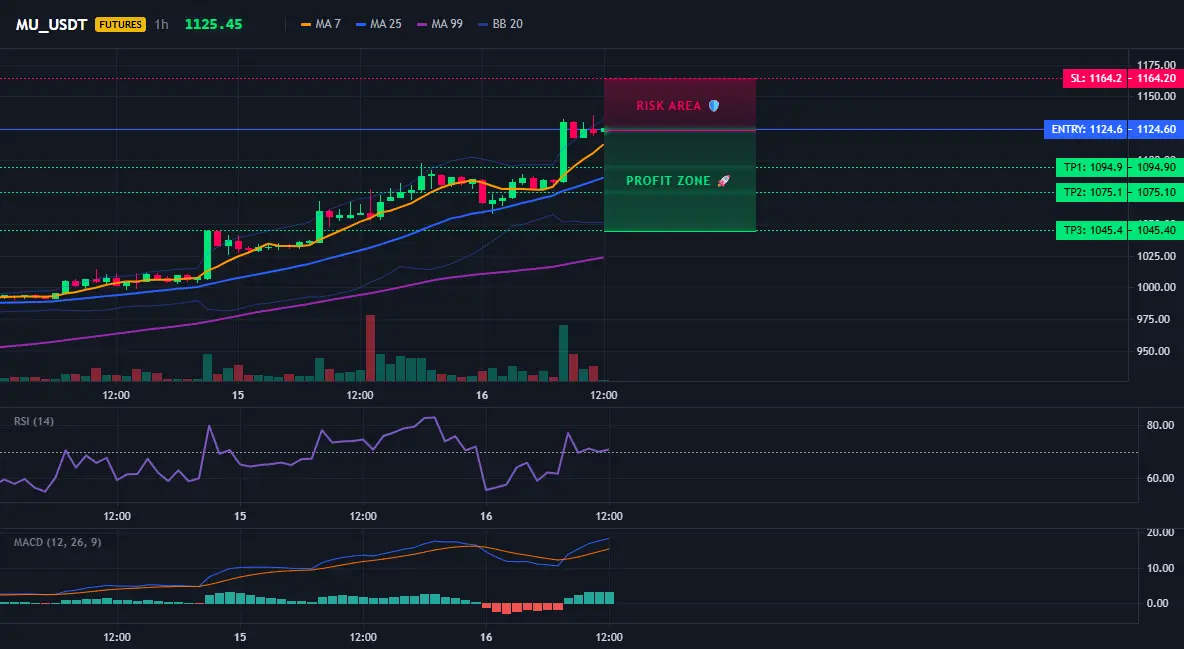Viewport: 1184px width, 649px height.
Task: Click the shield icon in risk area
Action: coord(714,106)
